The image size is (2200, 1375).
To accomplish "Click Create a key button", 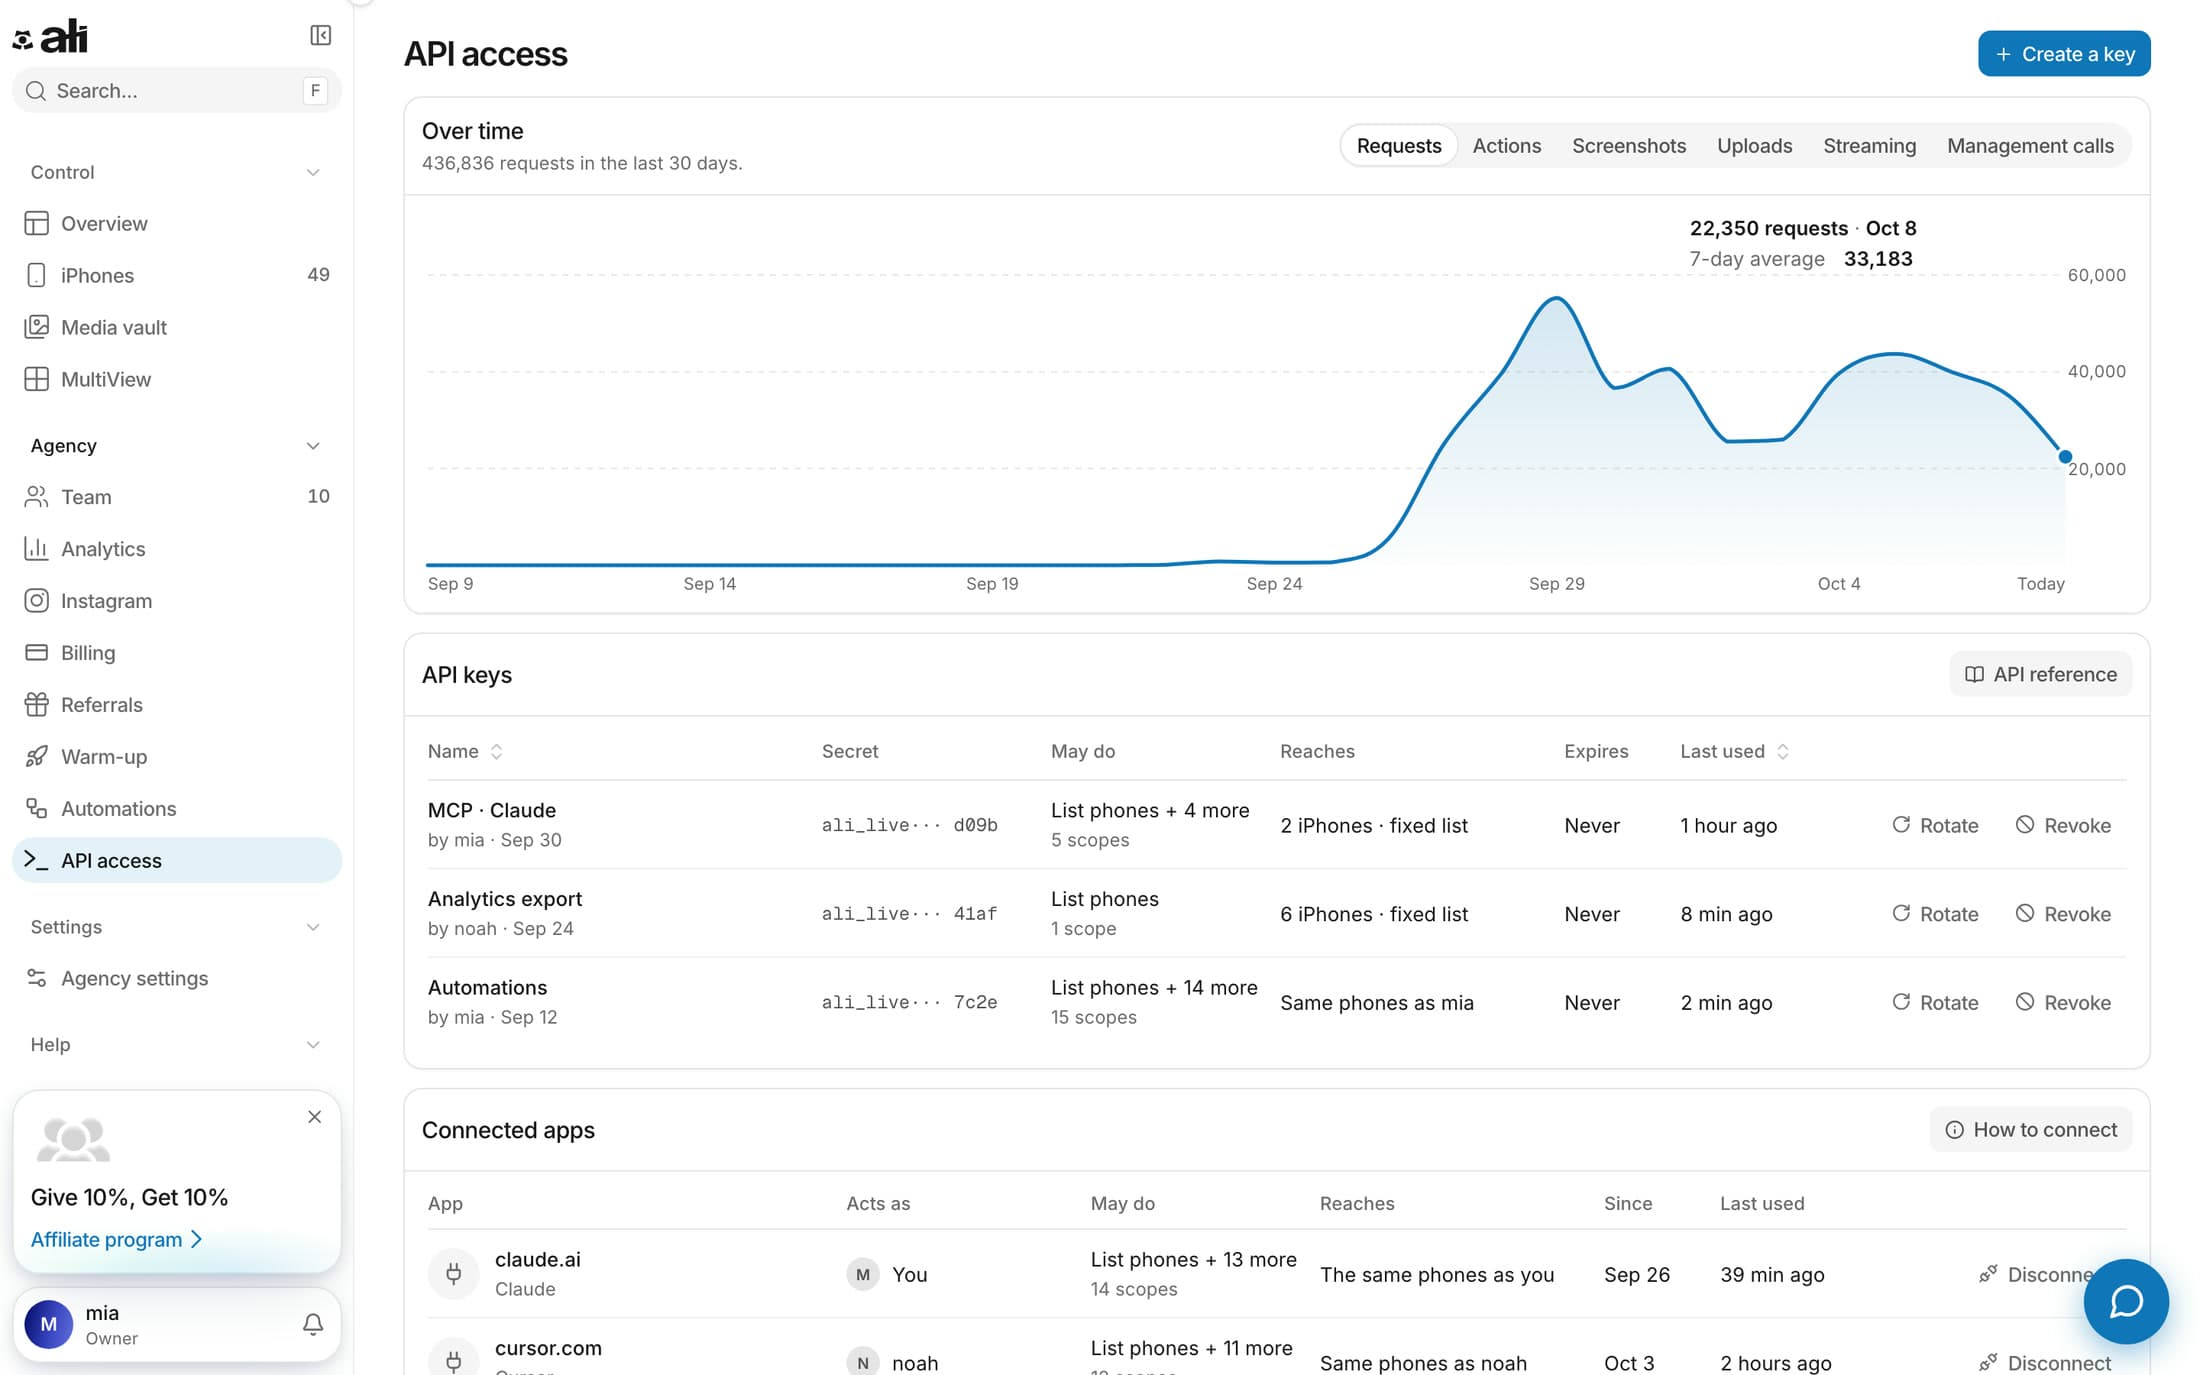I will [x=2064, y=54].
